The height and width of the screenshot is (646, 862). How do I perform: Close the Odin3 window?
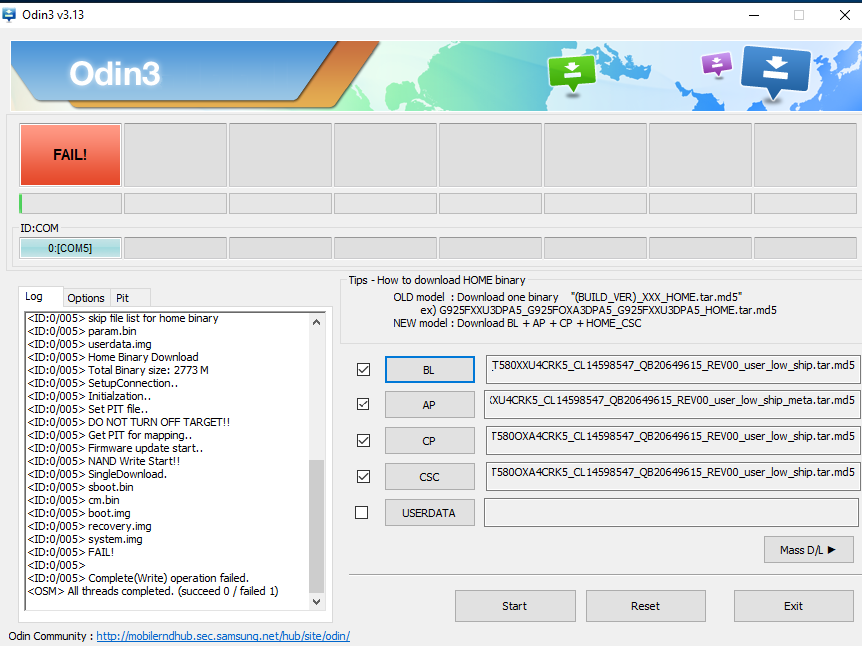pos(845,15)
